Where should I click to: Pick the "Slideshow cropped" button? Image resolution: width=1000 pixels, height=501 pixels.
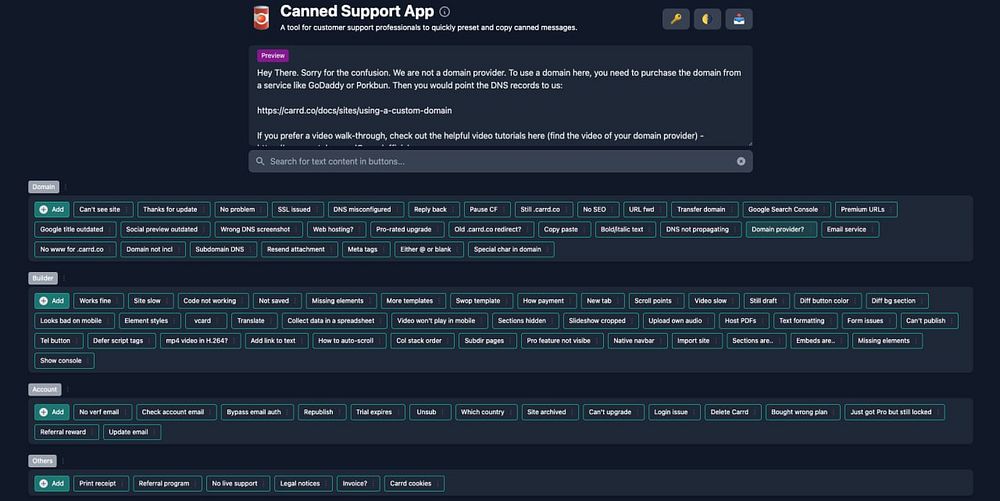(601, 320)
